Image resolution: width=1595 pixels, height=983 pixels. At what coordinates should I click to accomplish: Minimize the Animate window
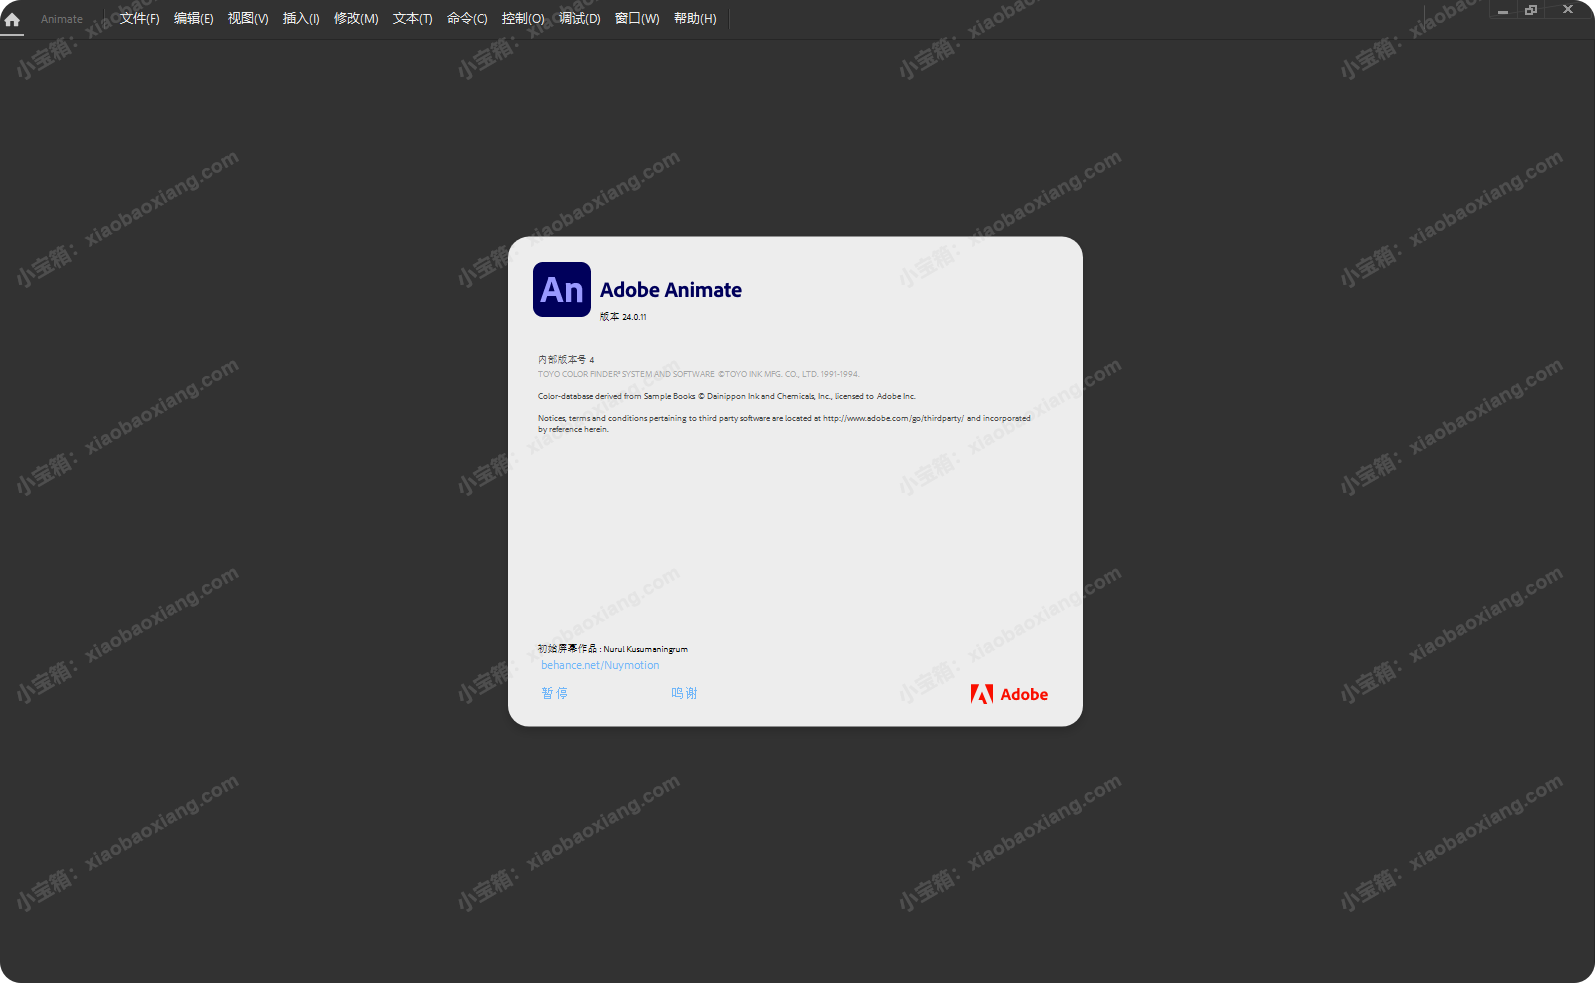[x=1502, y=10]
